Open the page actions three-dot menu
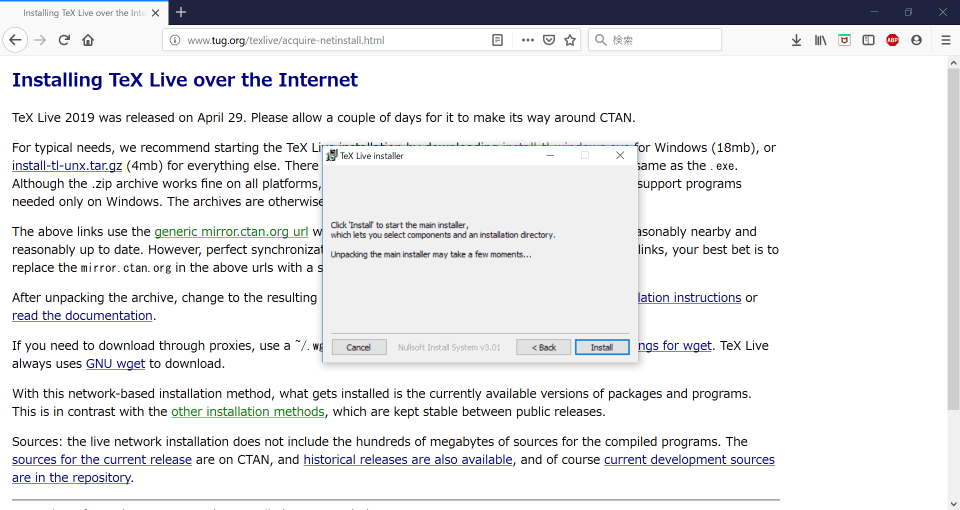The width and height of the screenshot is (960, 510). 528,40
